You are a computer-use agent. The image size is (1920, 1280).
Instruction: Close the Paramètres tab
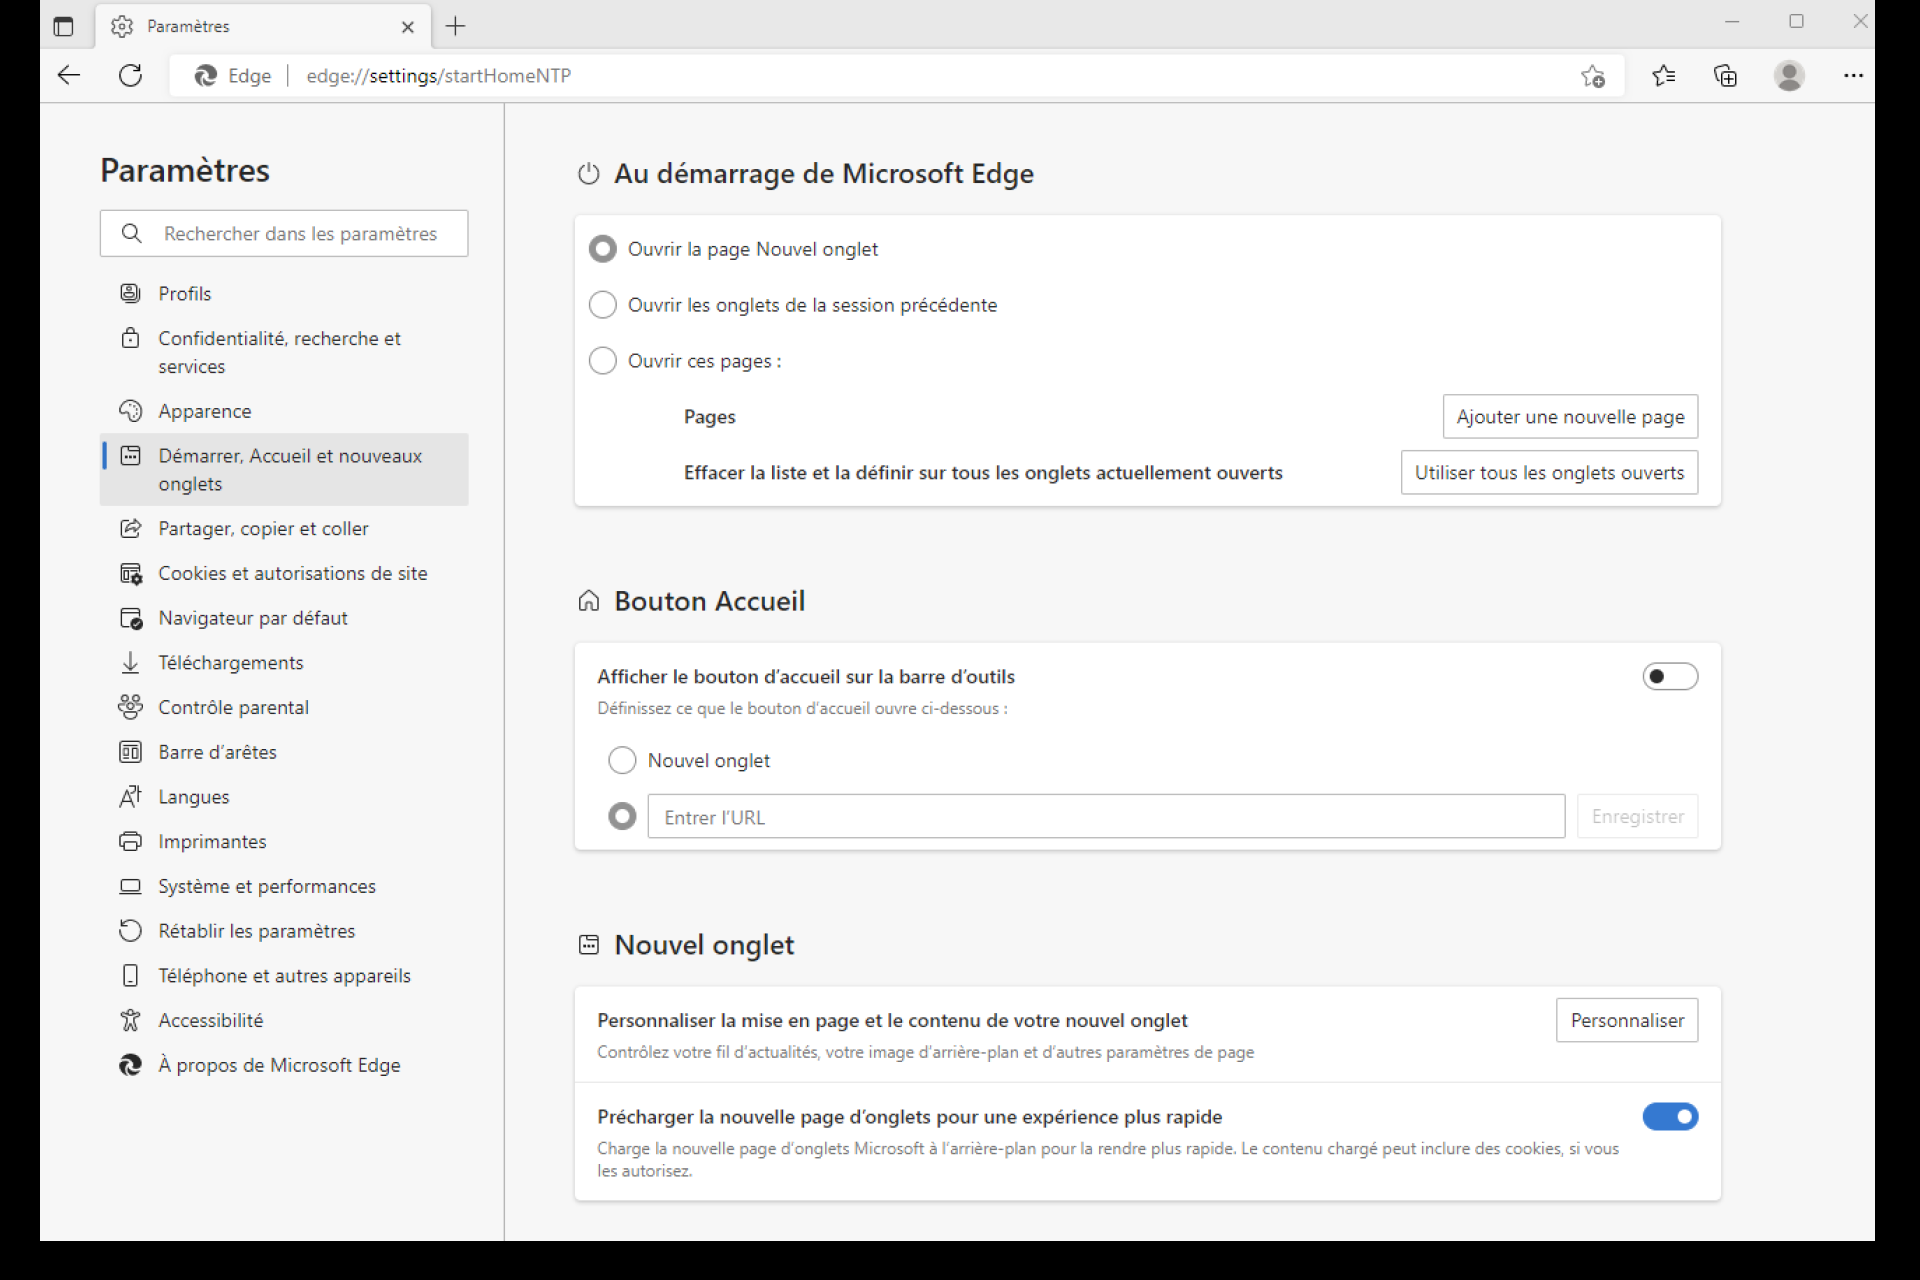[408, 27]
